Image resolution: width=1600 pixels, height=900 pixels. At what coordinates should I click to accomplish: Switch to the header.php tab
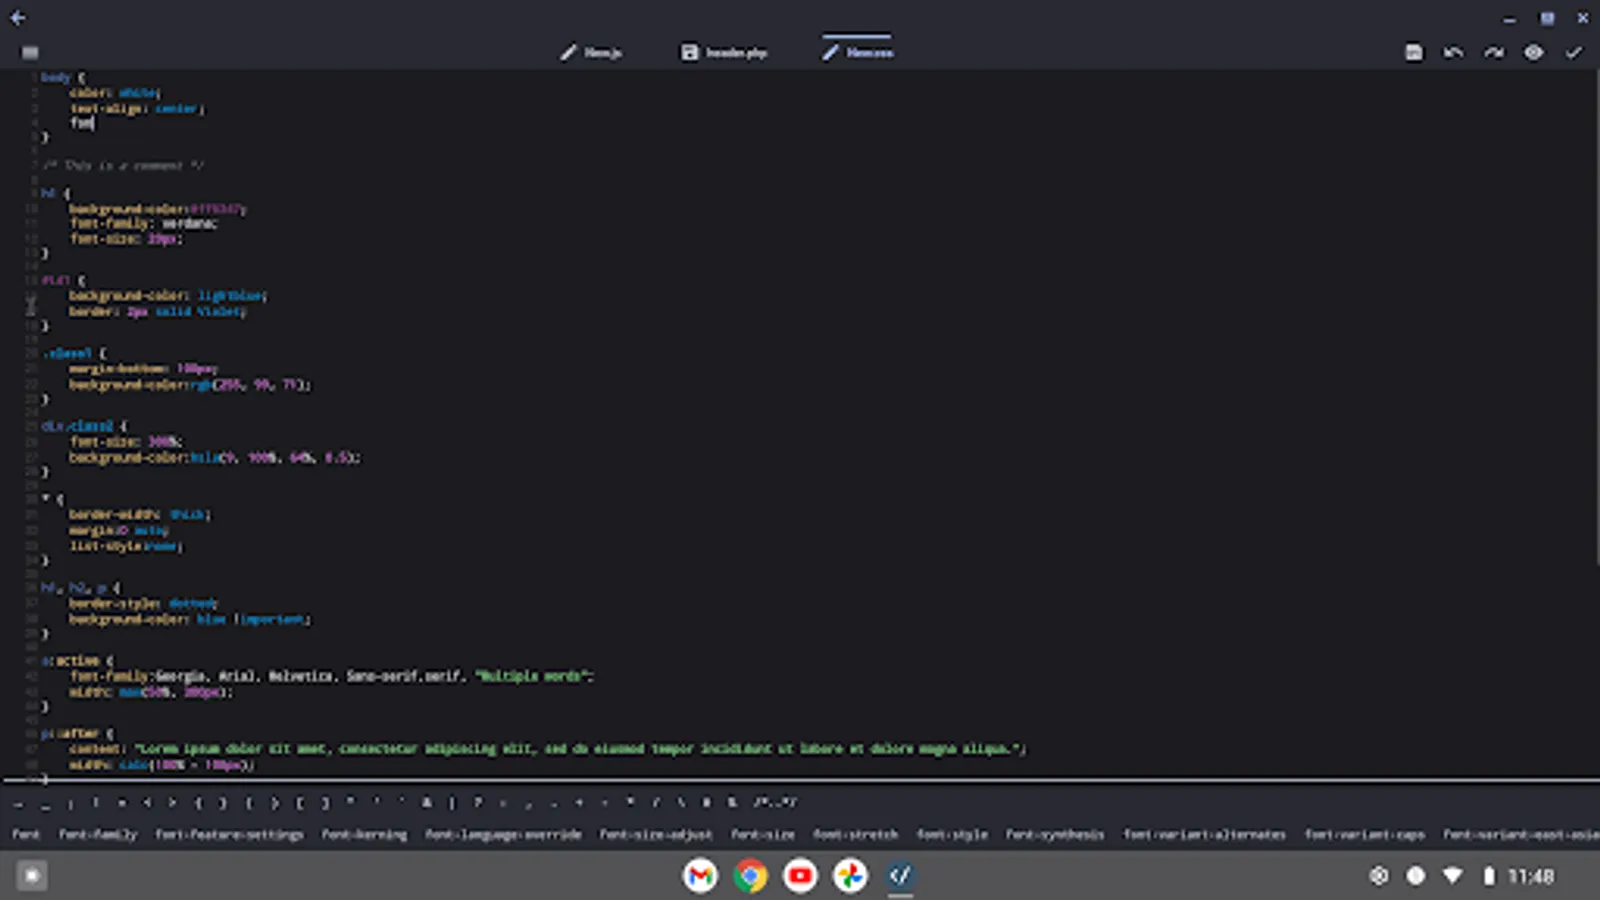736,52
